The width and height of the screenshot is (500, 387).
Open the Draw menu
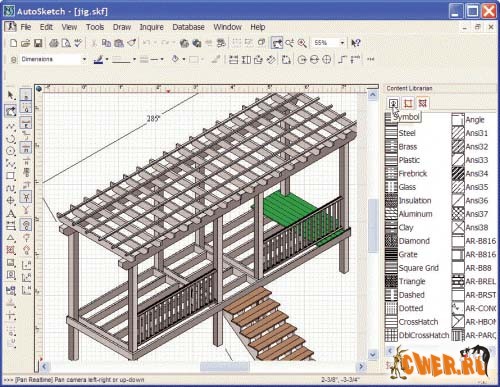pyautogui.click(x=122, y=27)
